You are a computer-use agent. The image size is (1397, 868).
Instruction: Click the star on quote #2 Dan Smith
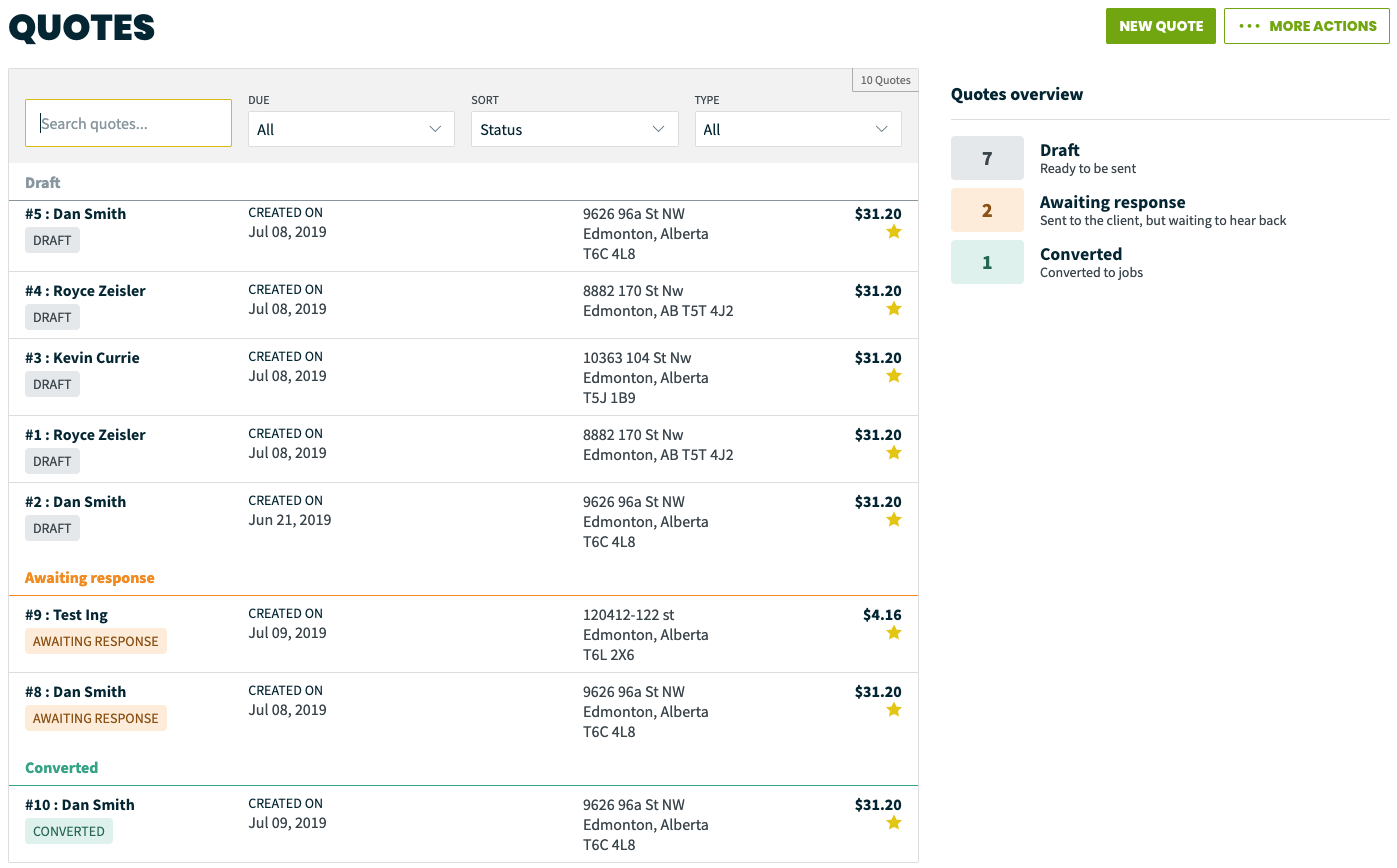(893, 520)
